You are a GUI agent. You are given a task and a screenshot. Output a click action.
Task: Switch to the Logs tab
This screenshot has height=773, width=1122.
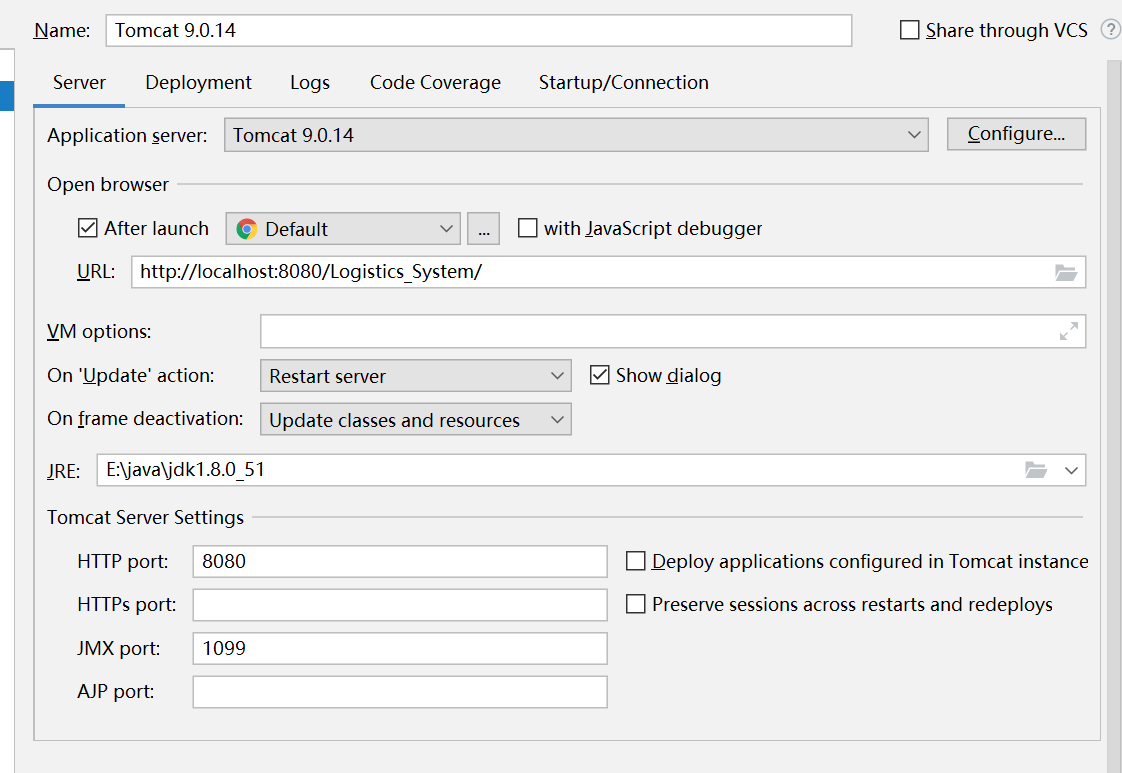click(310, 83)
